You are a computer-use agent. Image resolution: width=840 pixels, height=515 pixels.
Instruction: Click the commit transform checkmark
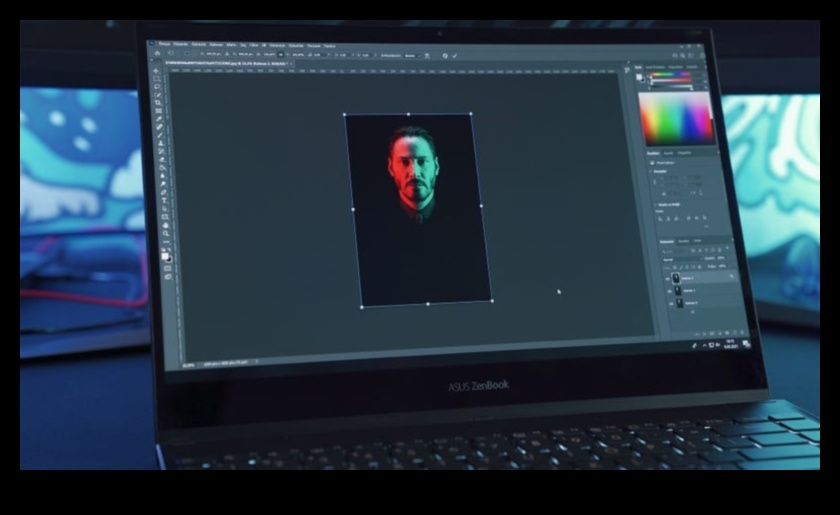coord(456,55)
